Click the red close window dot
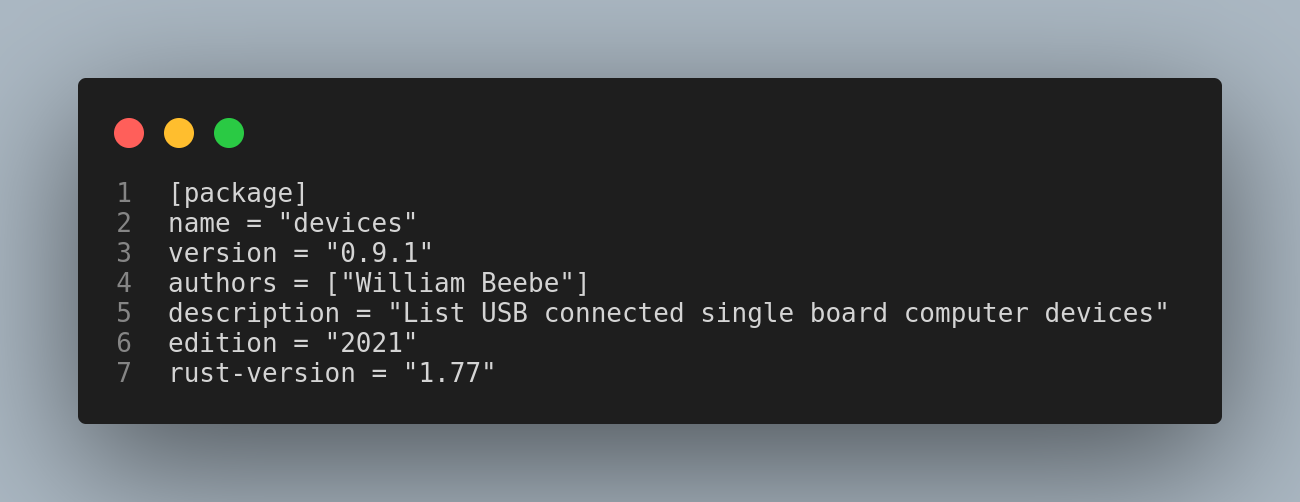Viewport: 1300px width, 502px height. 129,133
